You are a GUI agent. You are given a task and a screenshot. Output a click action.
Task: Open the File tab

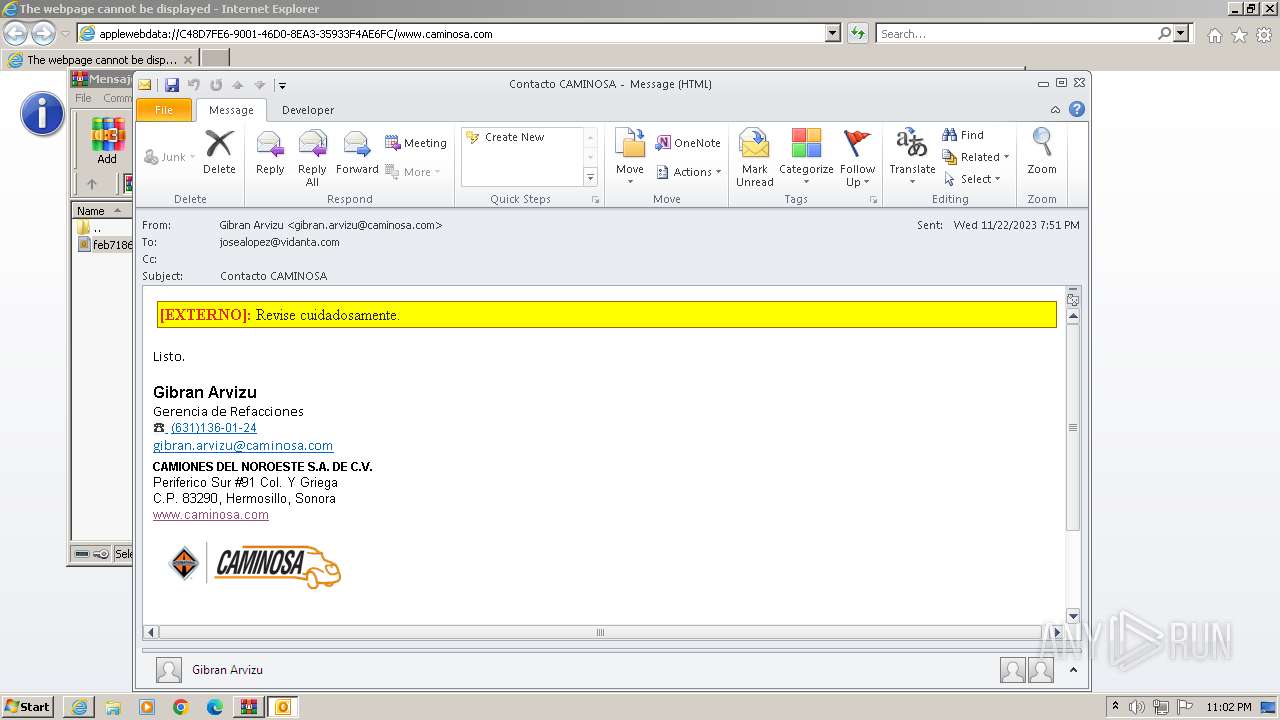coord(163,110)
